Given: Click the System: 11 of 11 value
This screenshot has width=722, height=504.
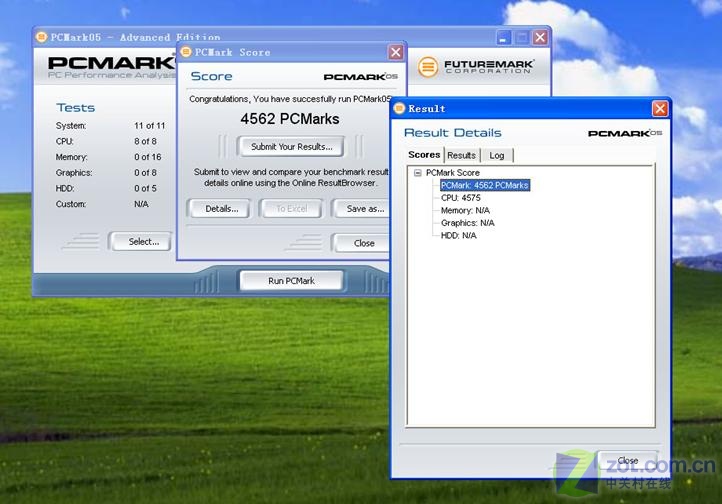Looking at the screenshot, I should tap(150, 126).
